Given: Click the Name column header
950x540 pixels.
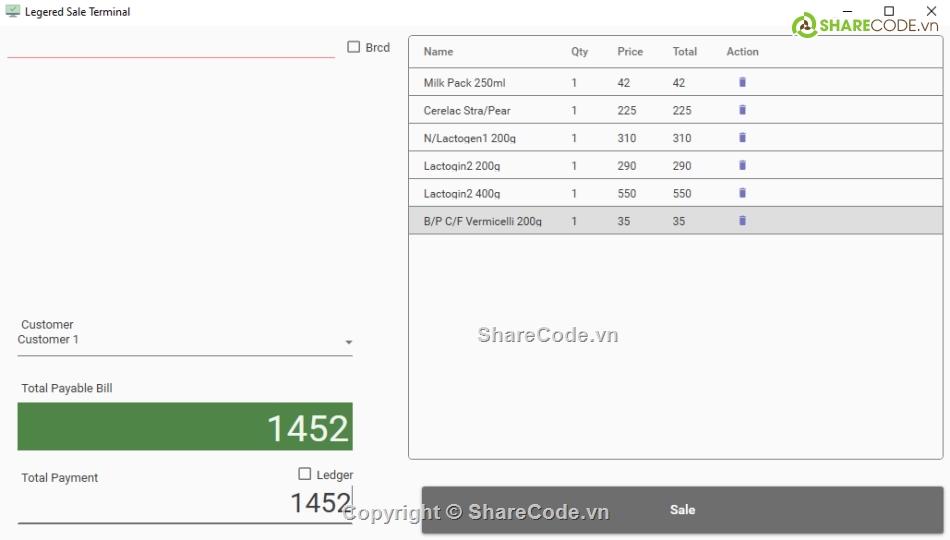Looking at the screenshot, I should 438,52.
